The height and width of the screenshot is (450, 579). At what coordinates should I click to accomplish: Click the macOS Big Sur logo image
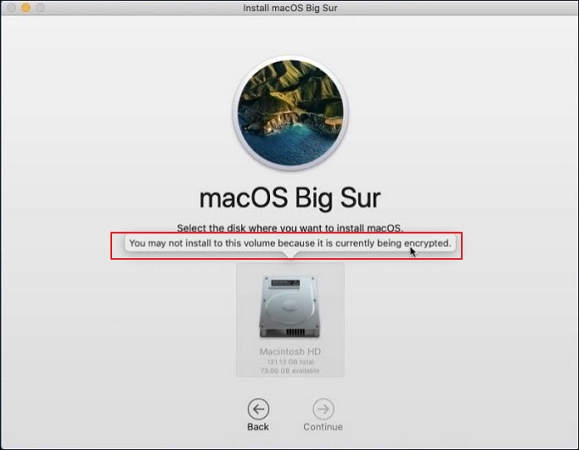point(290,113)
